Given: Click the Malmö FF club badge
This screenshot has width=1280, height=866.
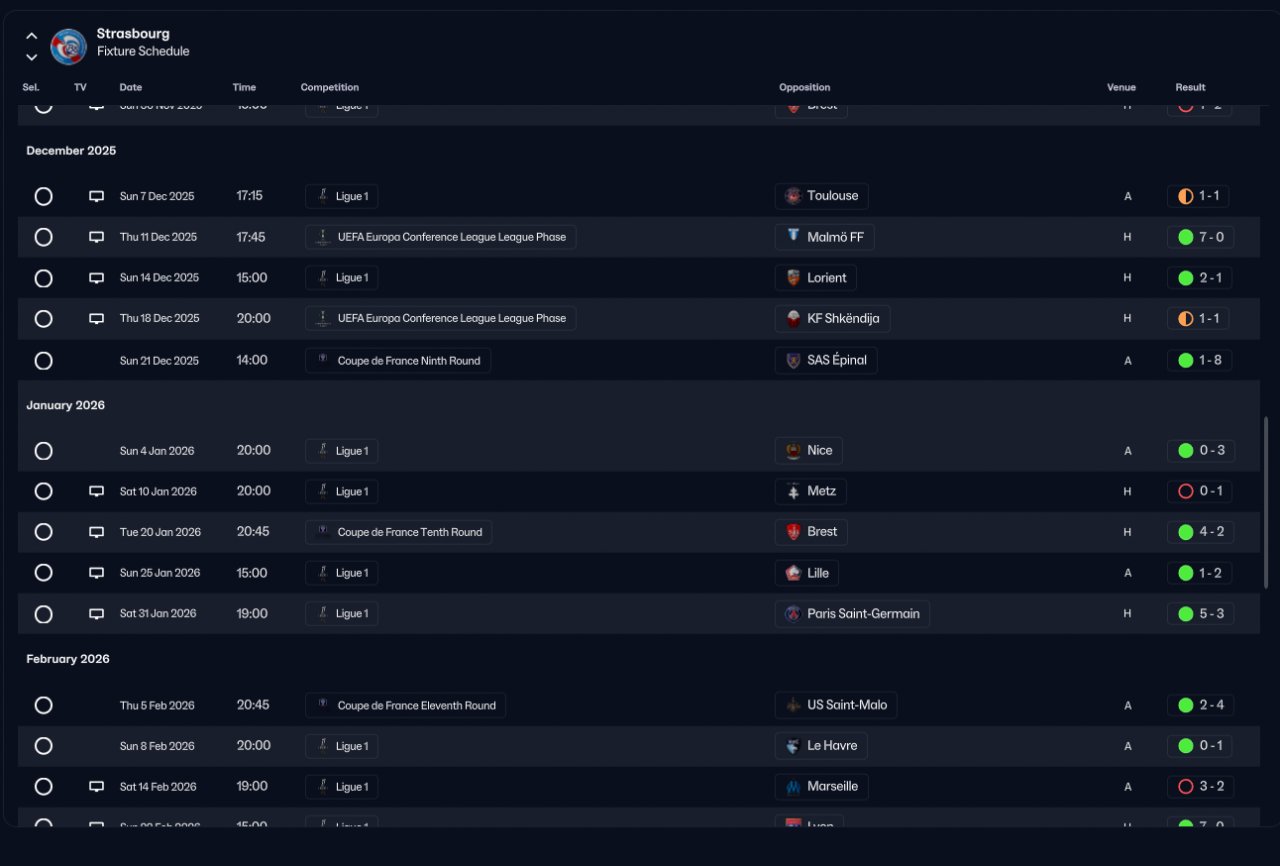Looking at the screenshot, I should pyautogui.click(x=793, y=237).
